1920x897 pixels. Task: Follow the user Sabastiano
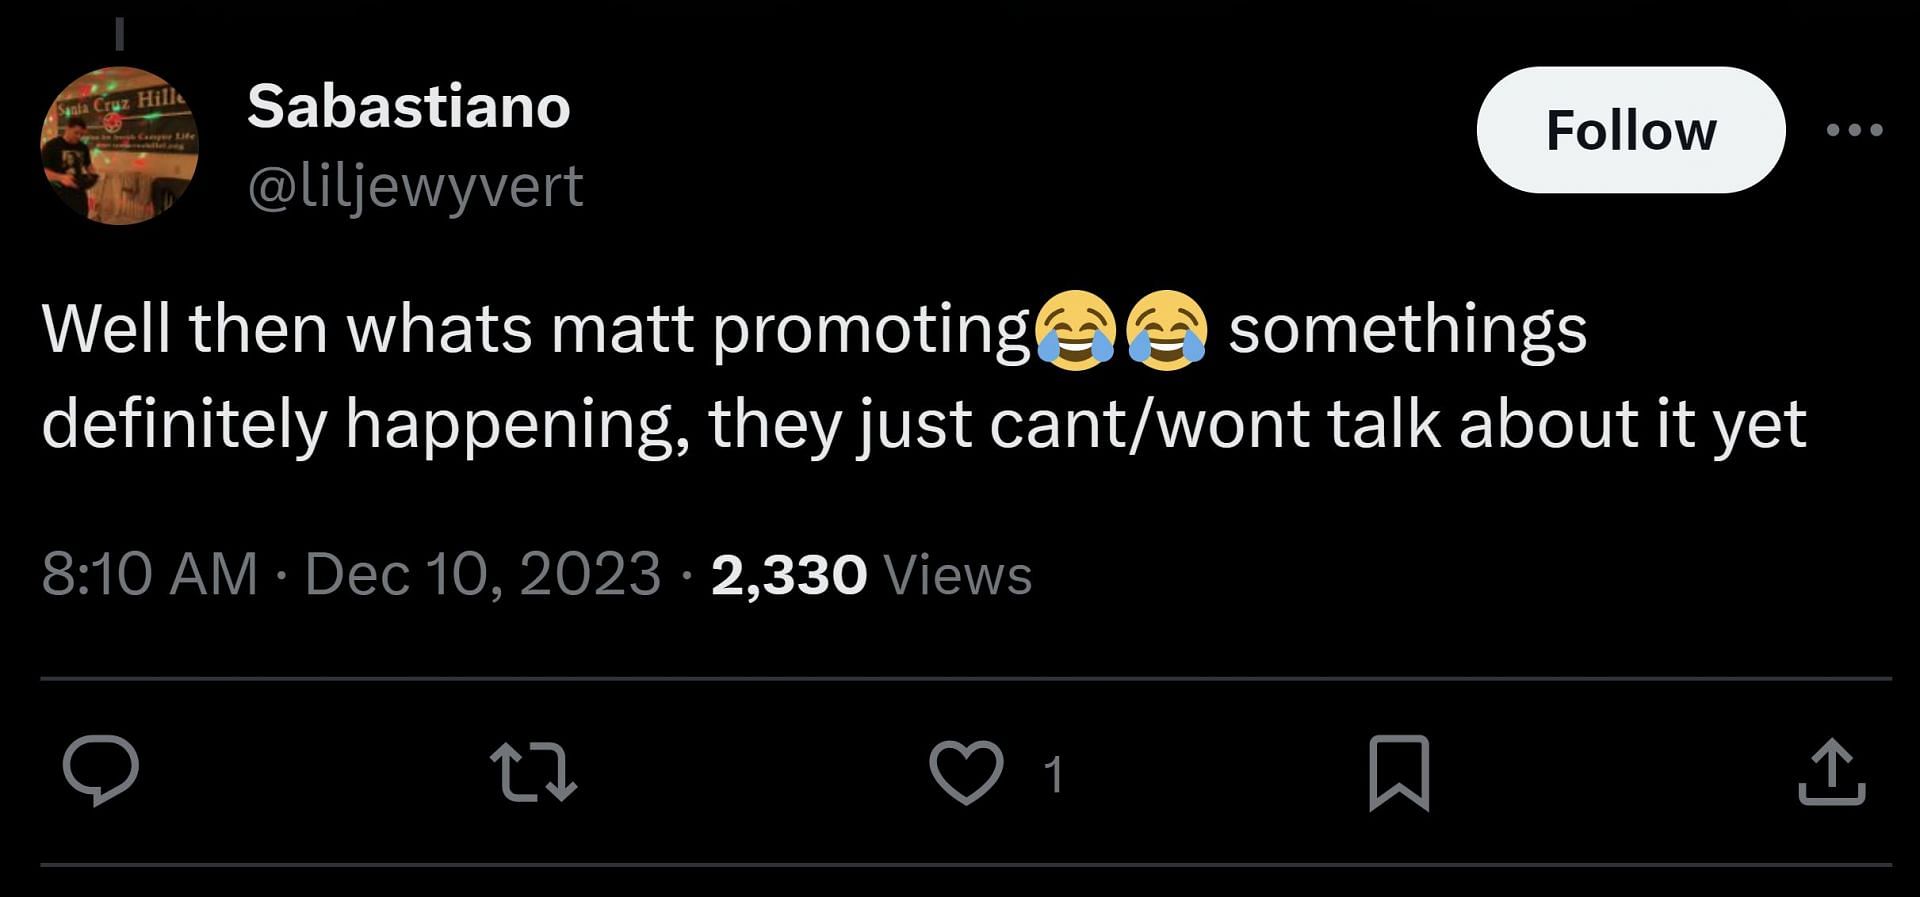tap(1631, 129)
